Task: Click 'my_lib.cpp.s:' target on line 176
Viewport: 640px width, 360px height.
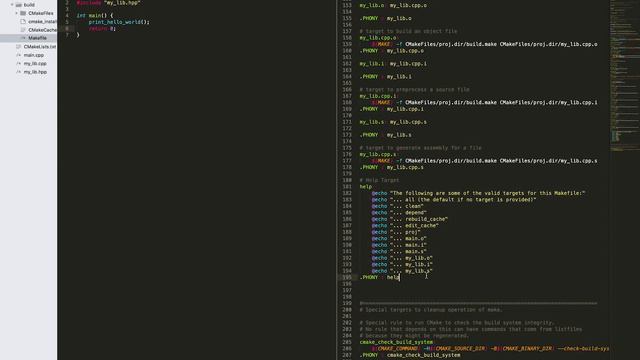Action: (x=378, y=154)
